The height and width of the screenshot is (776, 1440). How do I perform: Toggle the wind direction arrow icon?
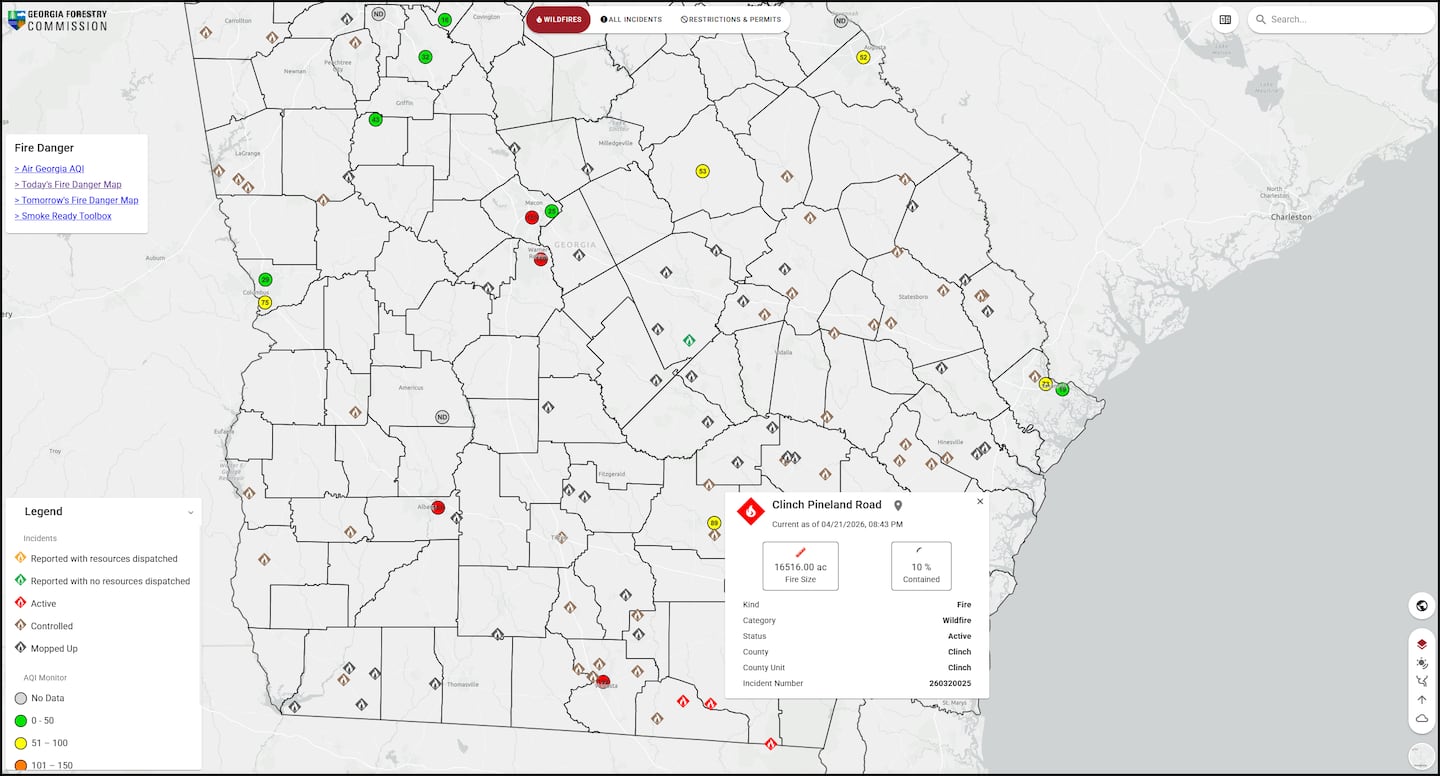(1421, 700)
